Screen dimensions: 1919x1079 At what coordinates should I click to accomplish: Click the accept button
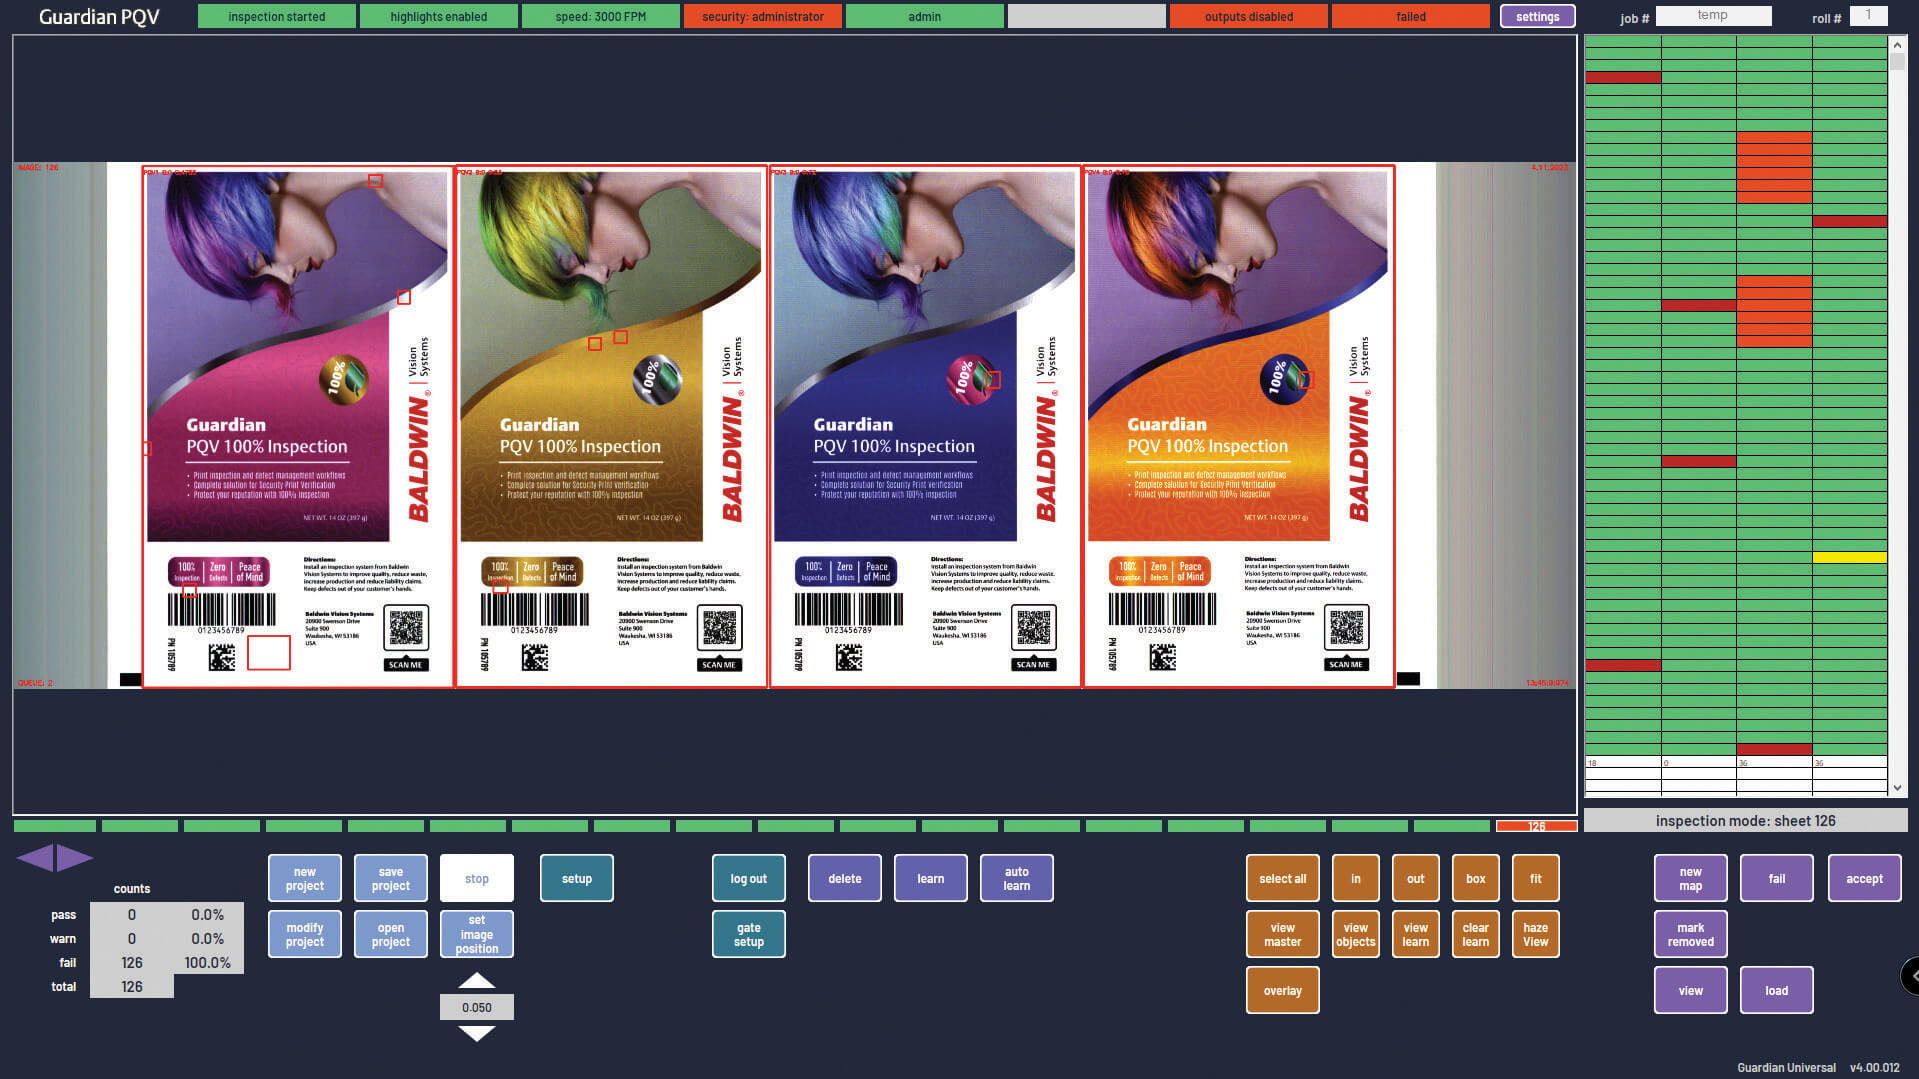[x=1865, y=878]
